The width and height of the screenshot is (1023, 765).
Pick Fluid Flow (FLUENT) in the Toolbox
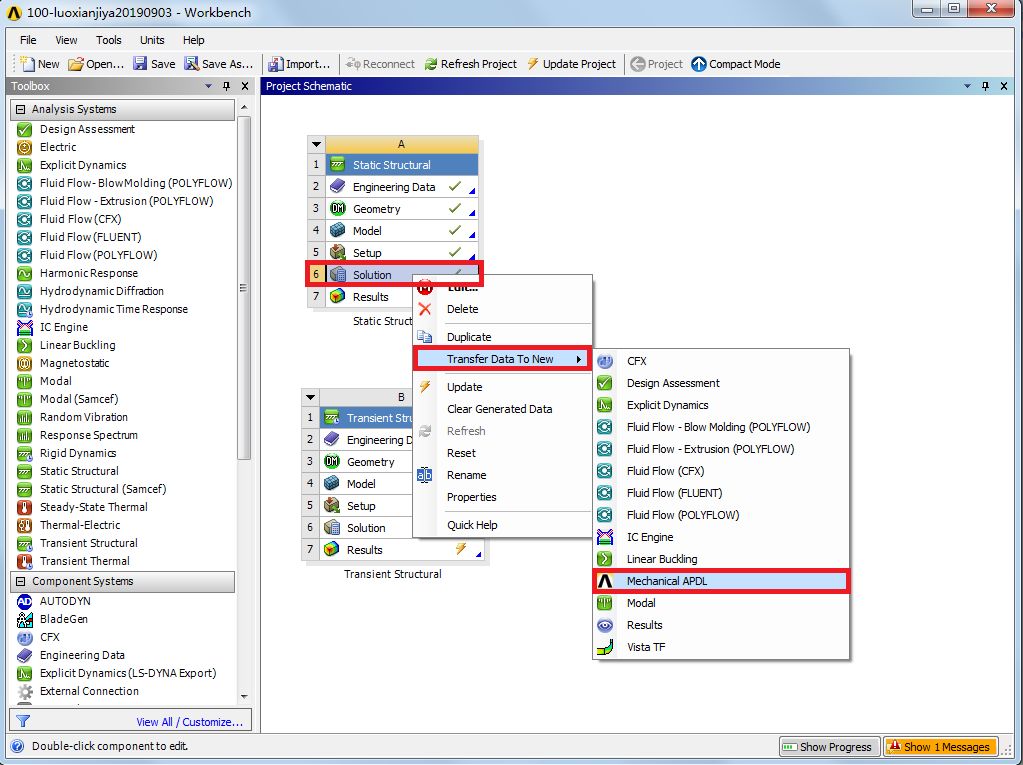coord(90,237)
